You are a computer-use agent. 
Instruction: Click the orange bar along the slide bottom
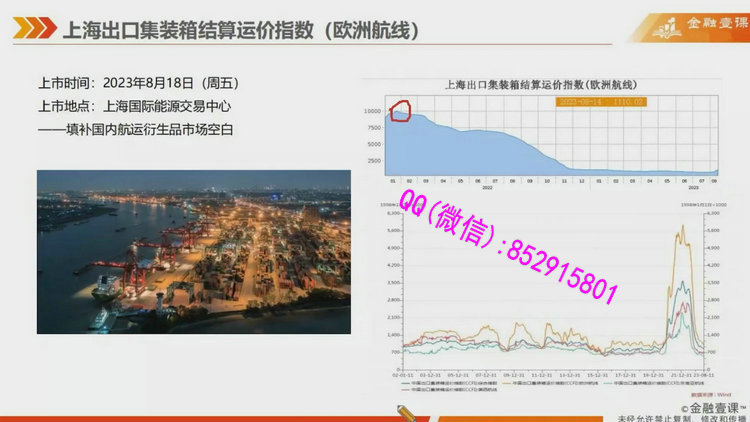click(200, 414)
